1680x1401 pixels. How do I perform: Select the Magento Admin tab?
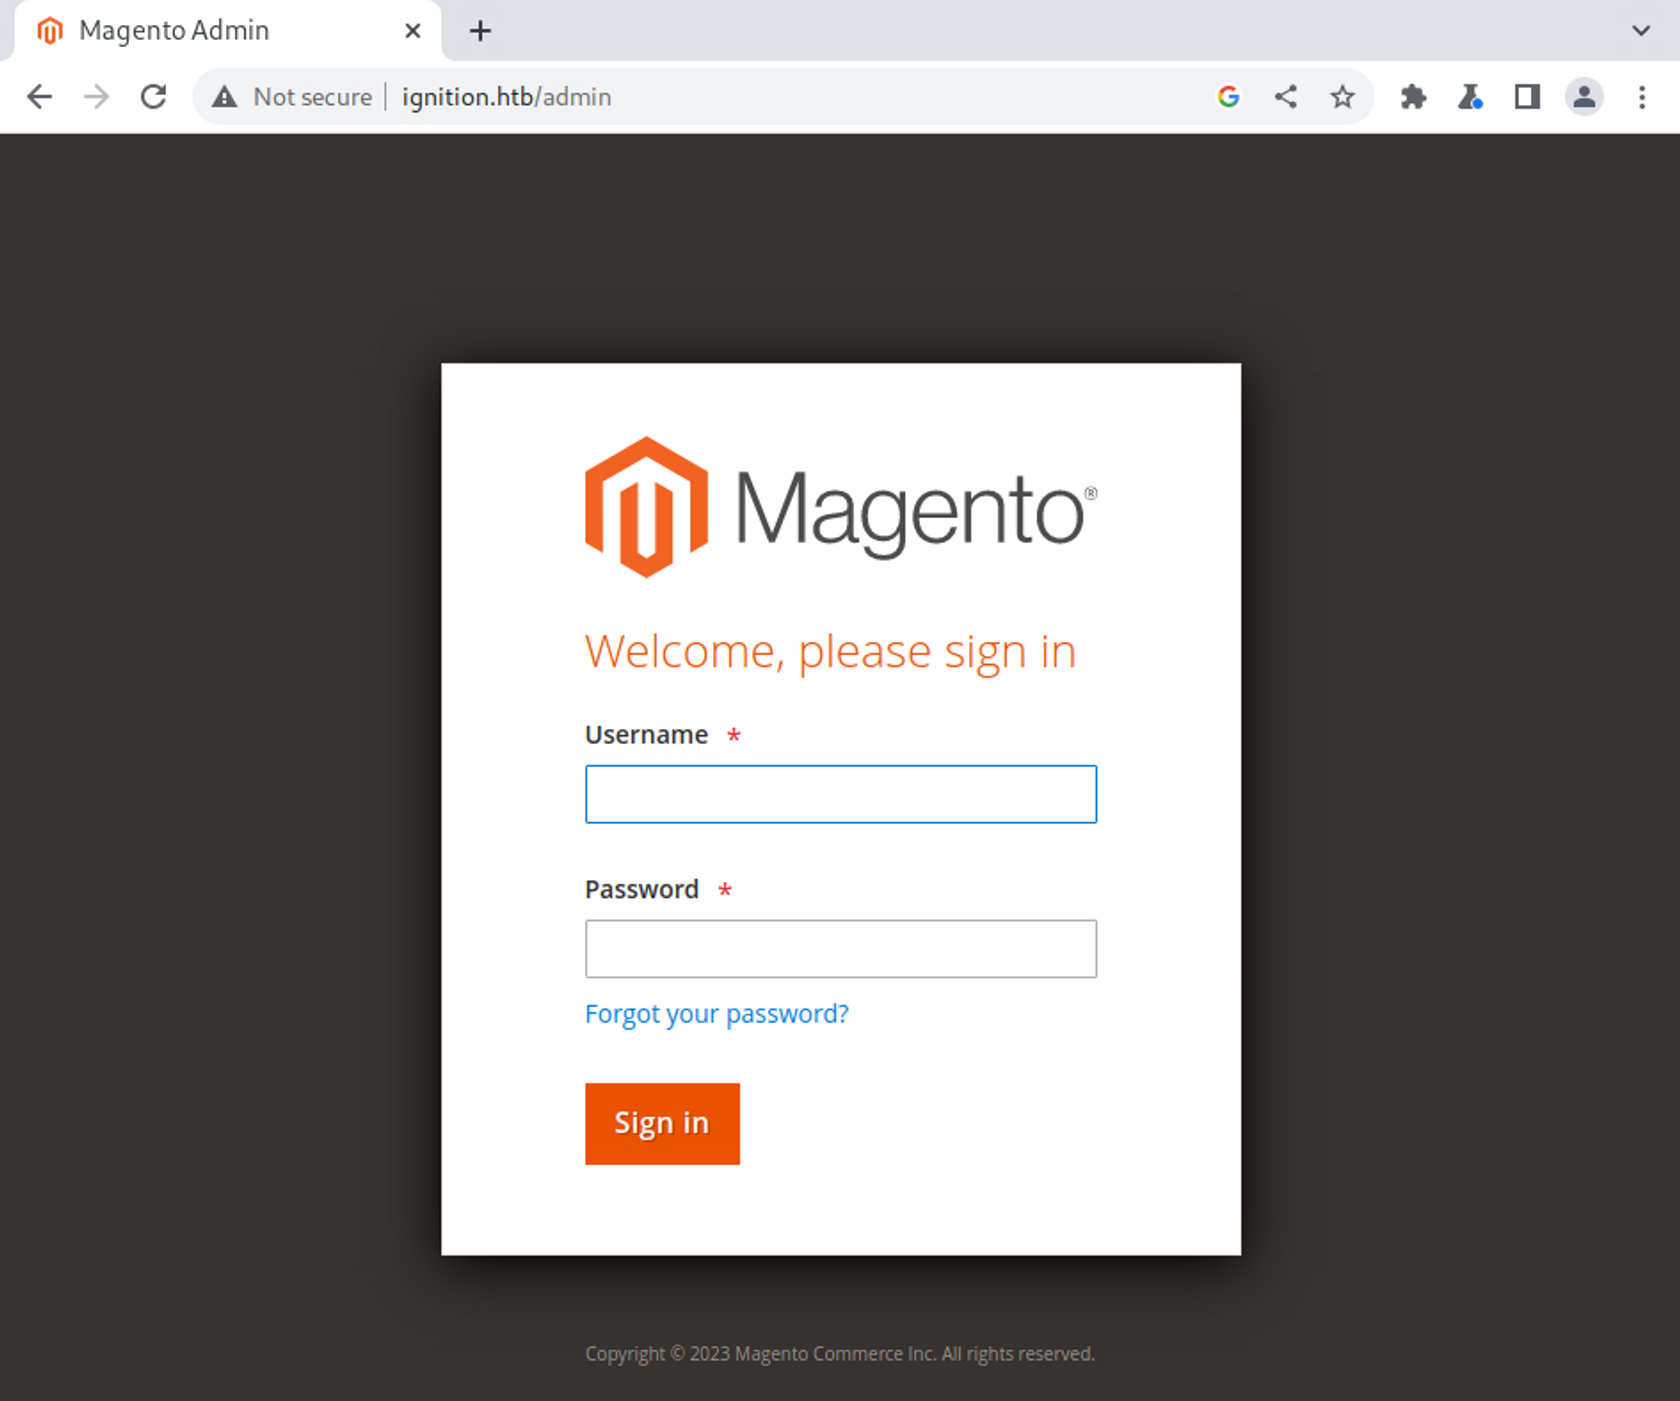click(227, 31)
